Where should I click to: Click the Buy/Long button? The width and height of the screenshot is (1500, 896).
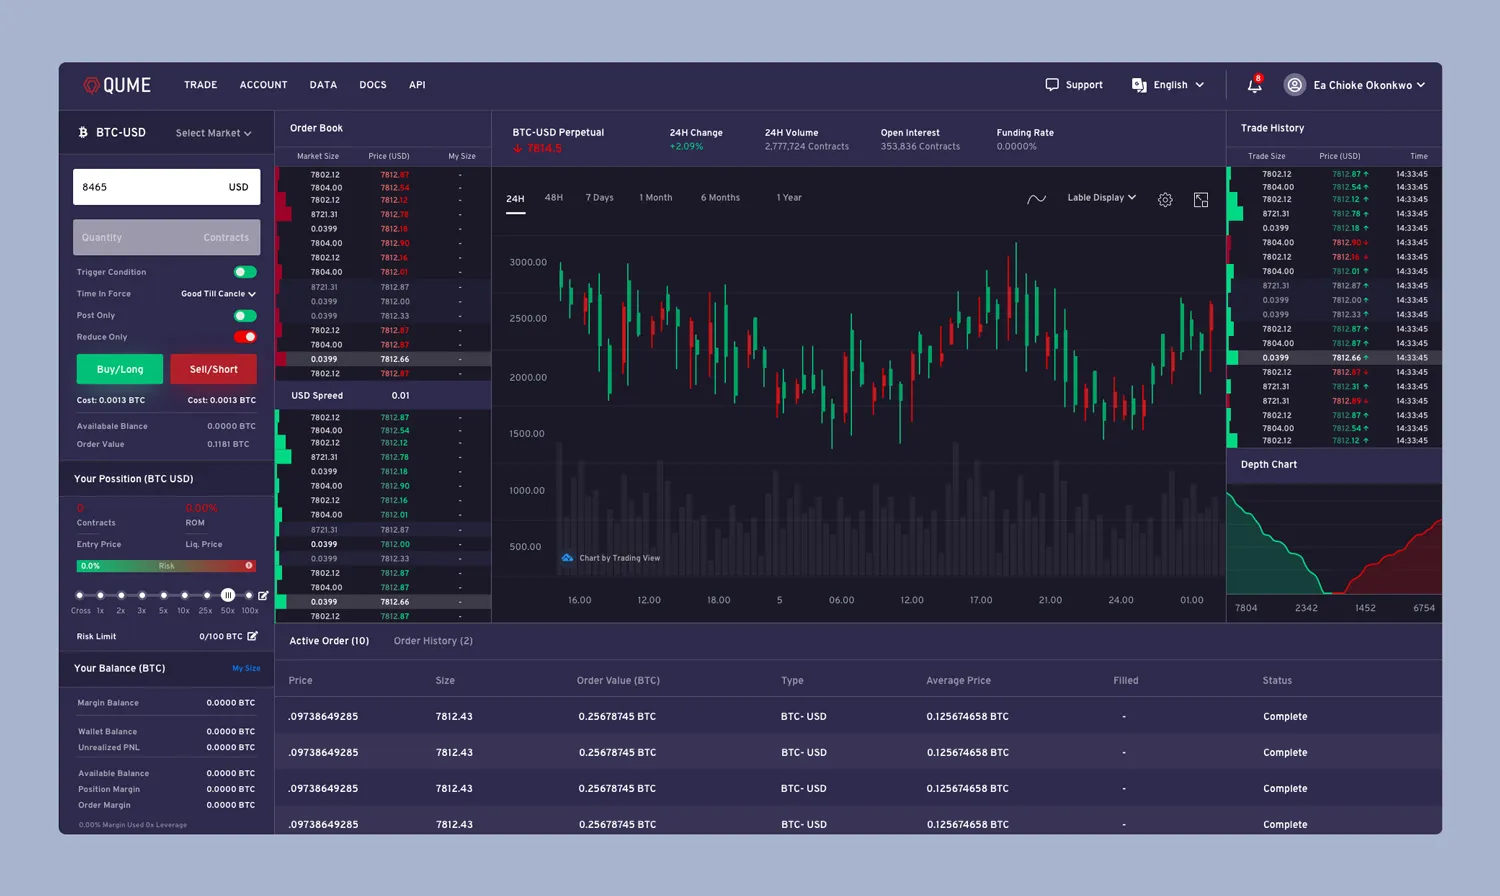(120, 369)
